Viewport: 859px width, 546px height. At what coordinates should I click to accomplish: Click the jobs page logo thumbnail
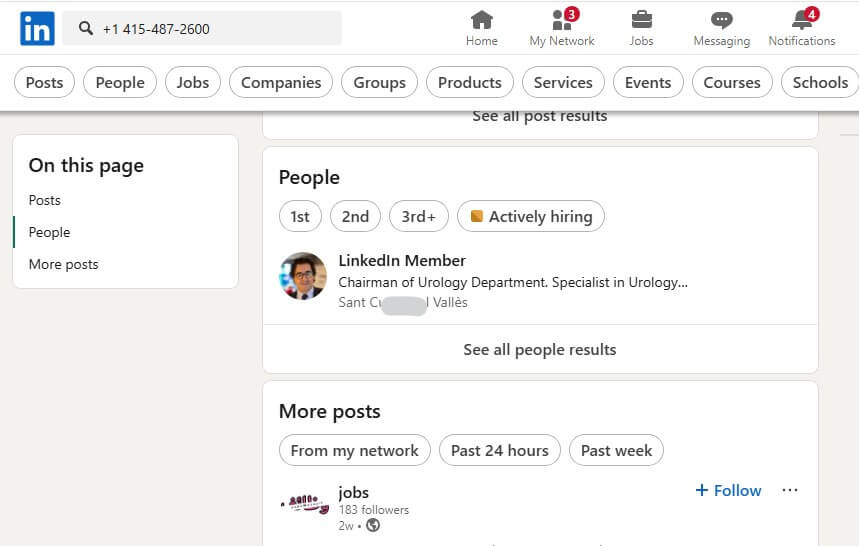point(305,503)
